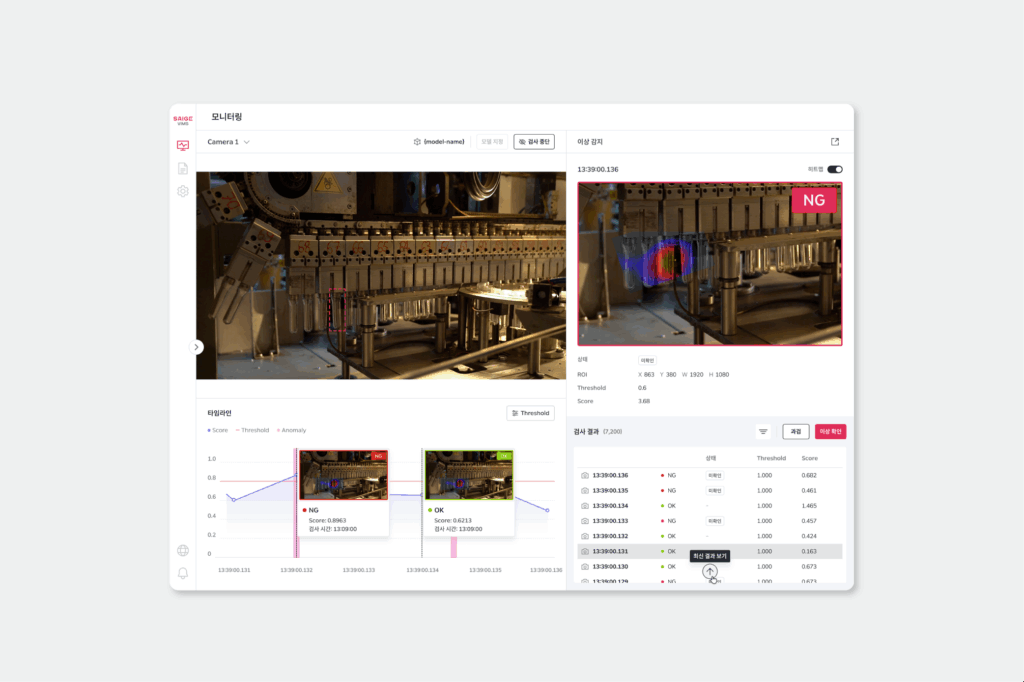Select result row 13:39:00.133
The image size is (1024, 682).
[709, 521]
